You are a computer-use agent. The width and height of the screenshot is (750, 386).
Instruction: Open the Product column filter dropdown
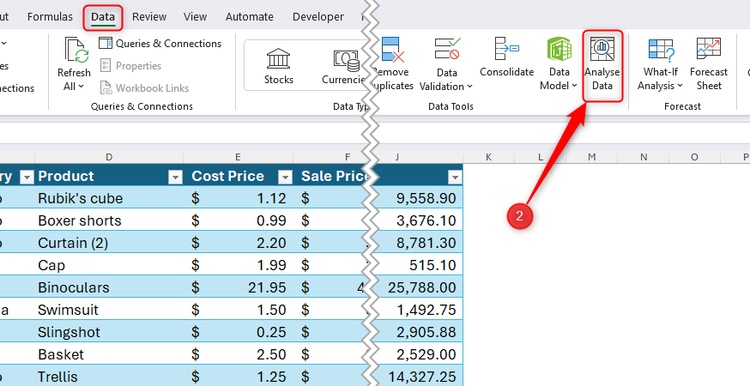[x=176, y=177]
